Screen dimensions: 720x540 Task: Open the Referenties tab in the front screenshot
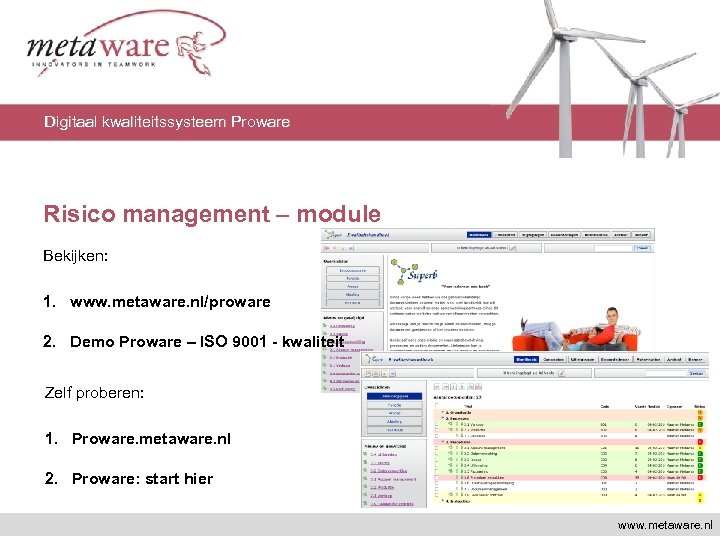pyautogui.click(x=648, y=359)
